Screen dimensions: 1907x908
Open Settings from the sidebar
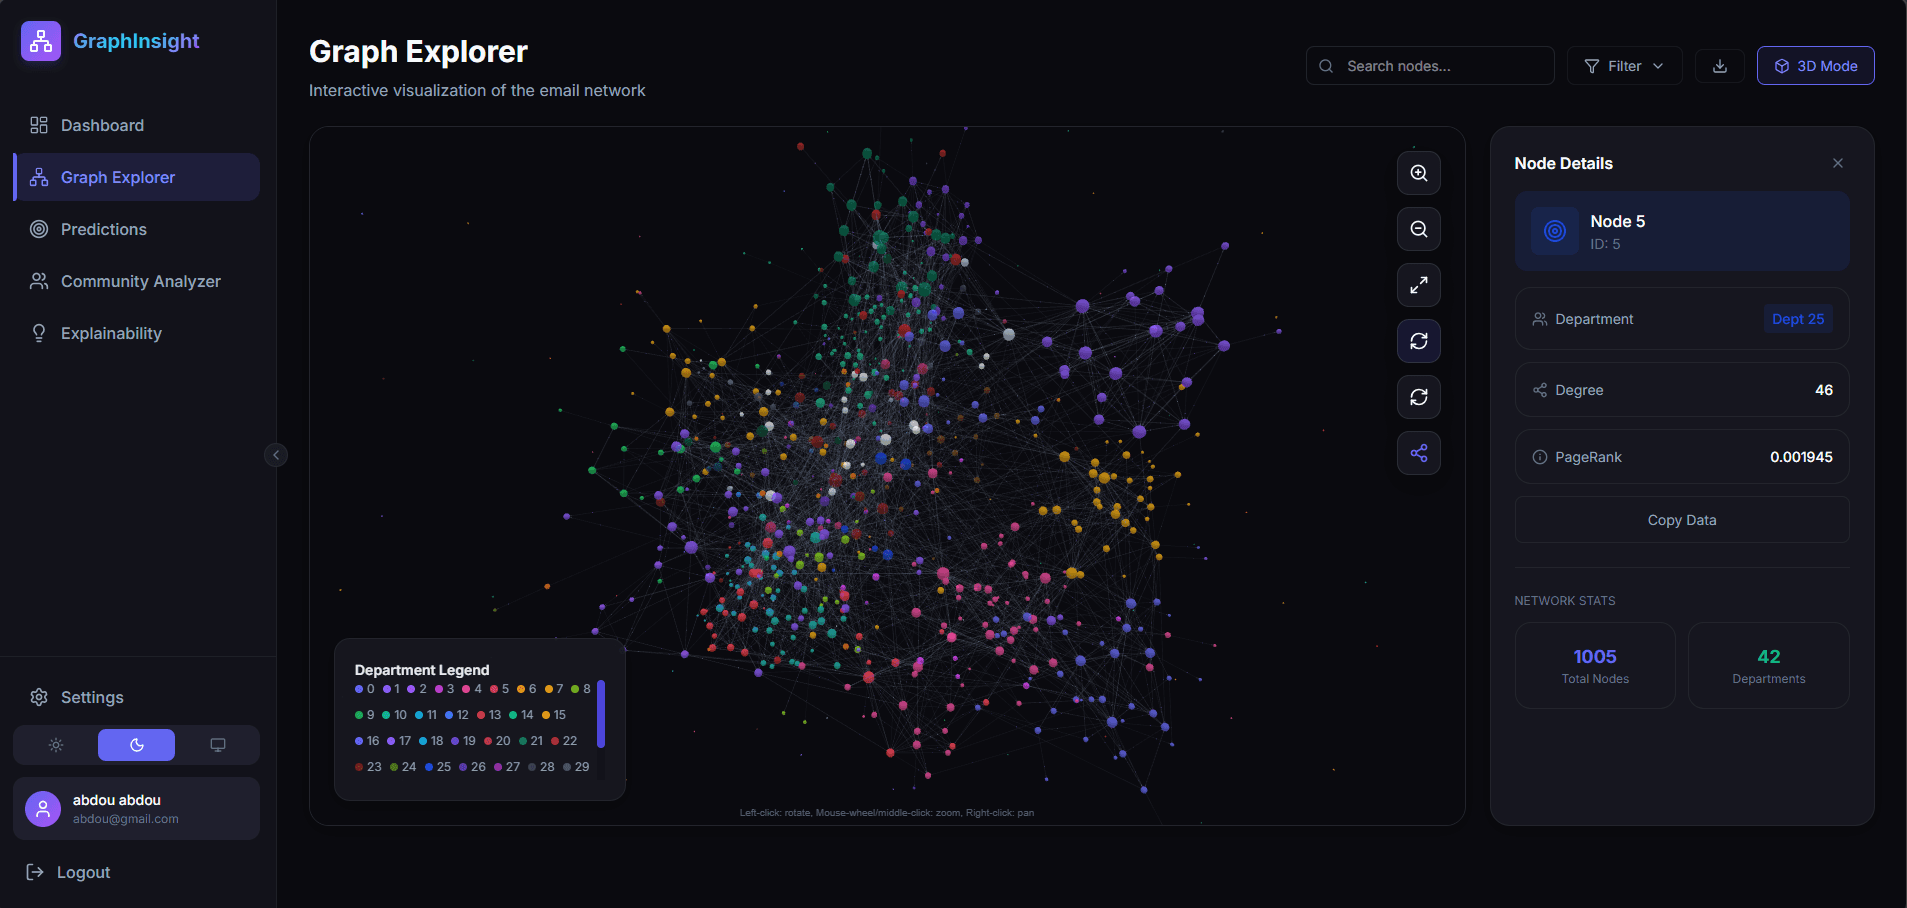136,697
